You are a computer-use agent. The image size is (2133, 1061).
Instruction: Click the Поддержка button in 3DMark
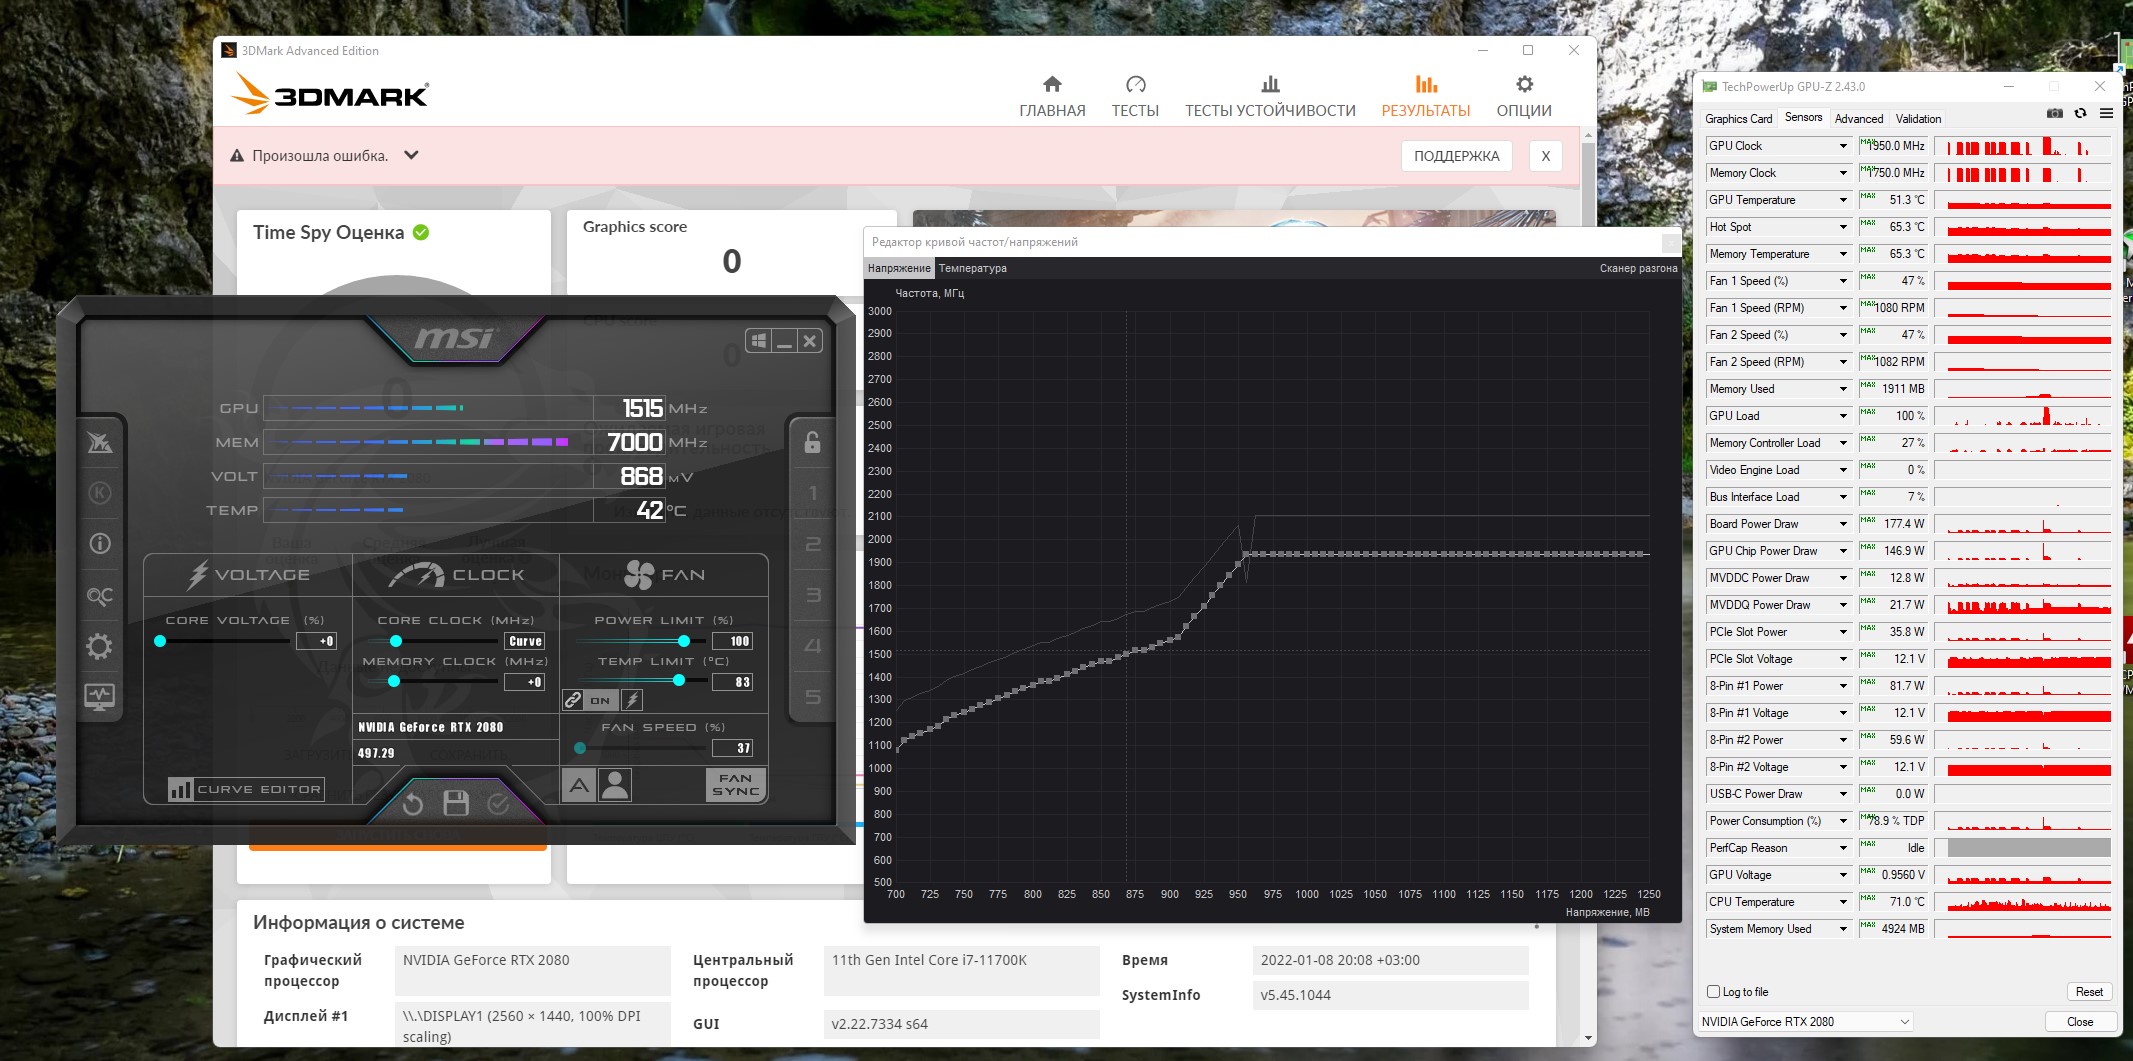click(x=1457, y=156)
